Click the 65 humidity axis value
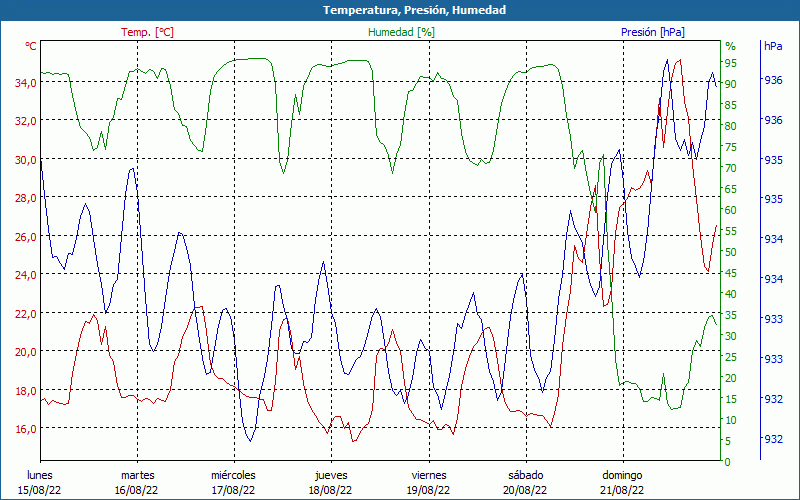 (x=731, y=189)
